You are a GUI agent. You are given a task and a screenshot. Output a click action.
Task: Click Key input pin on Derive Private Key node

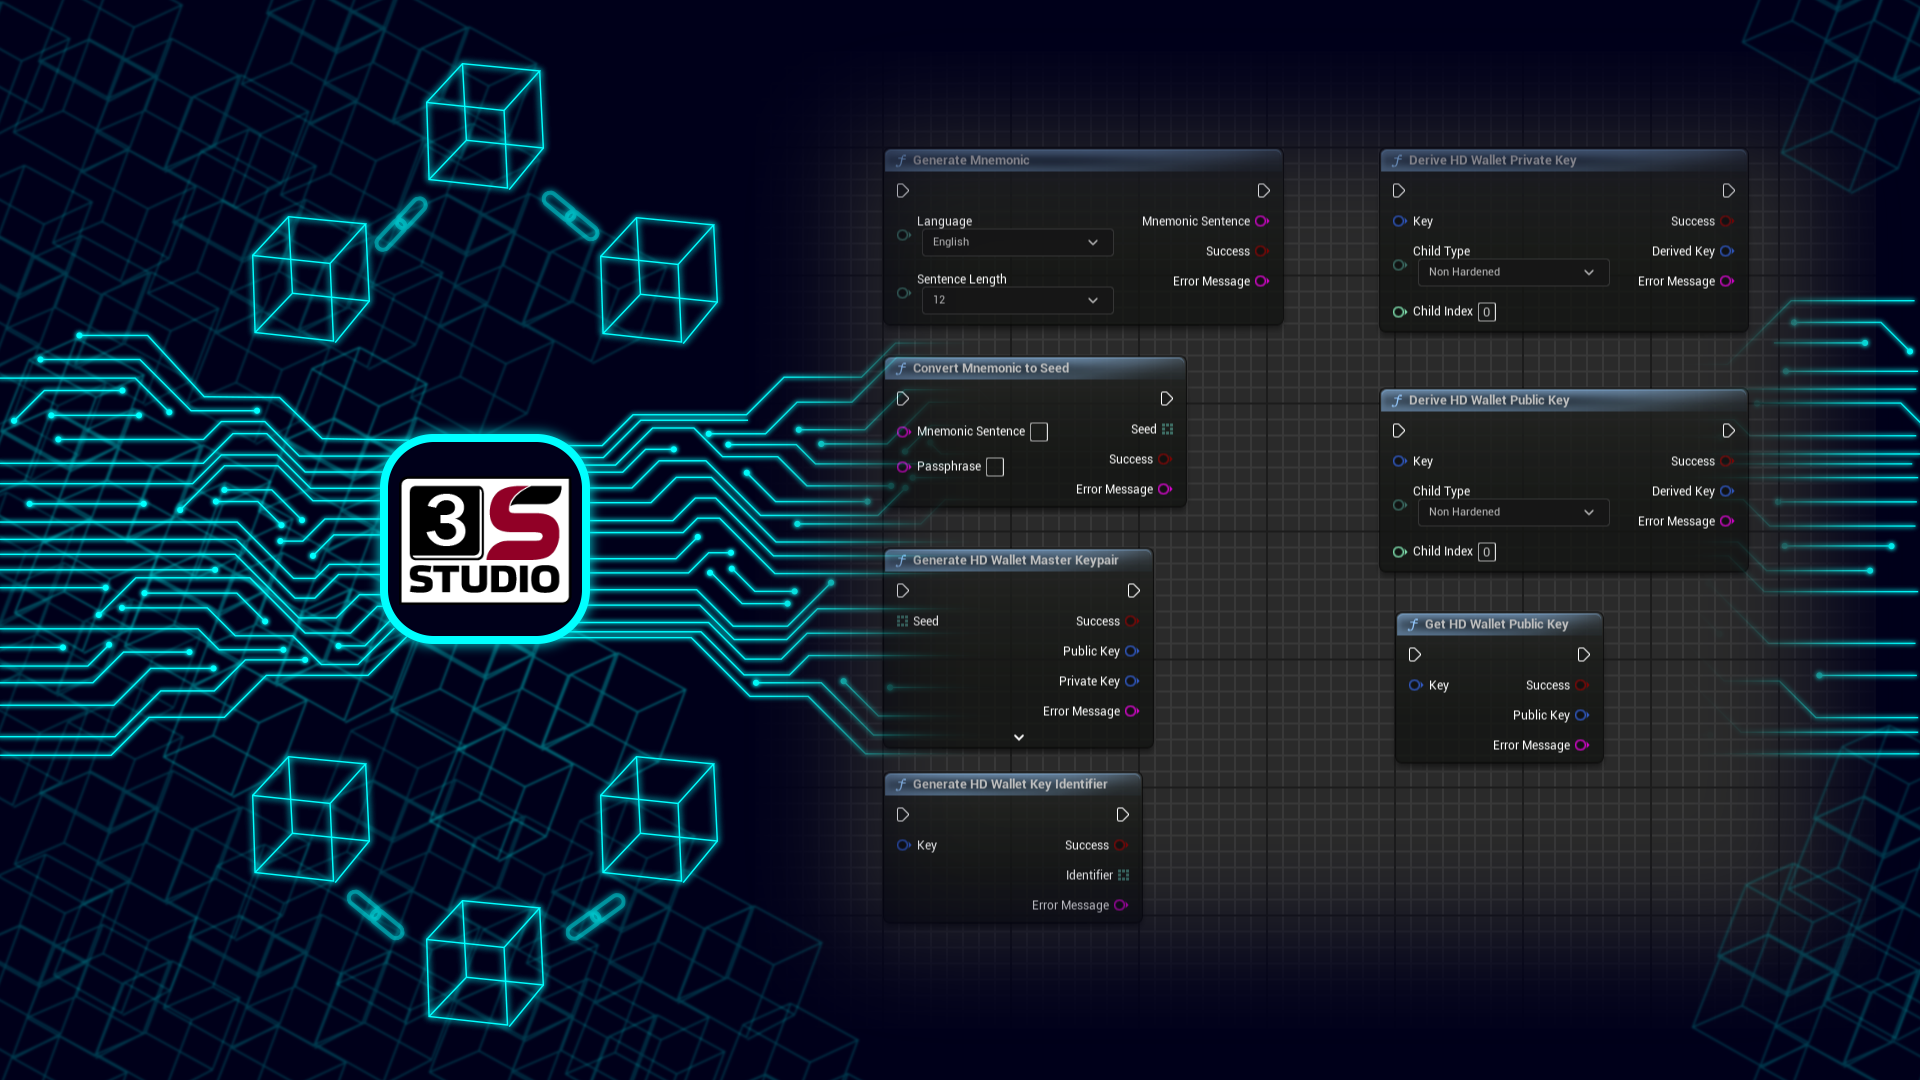[1399, 221]
